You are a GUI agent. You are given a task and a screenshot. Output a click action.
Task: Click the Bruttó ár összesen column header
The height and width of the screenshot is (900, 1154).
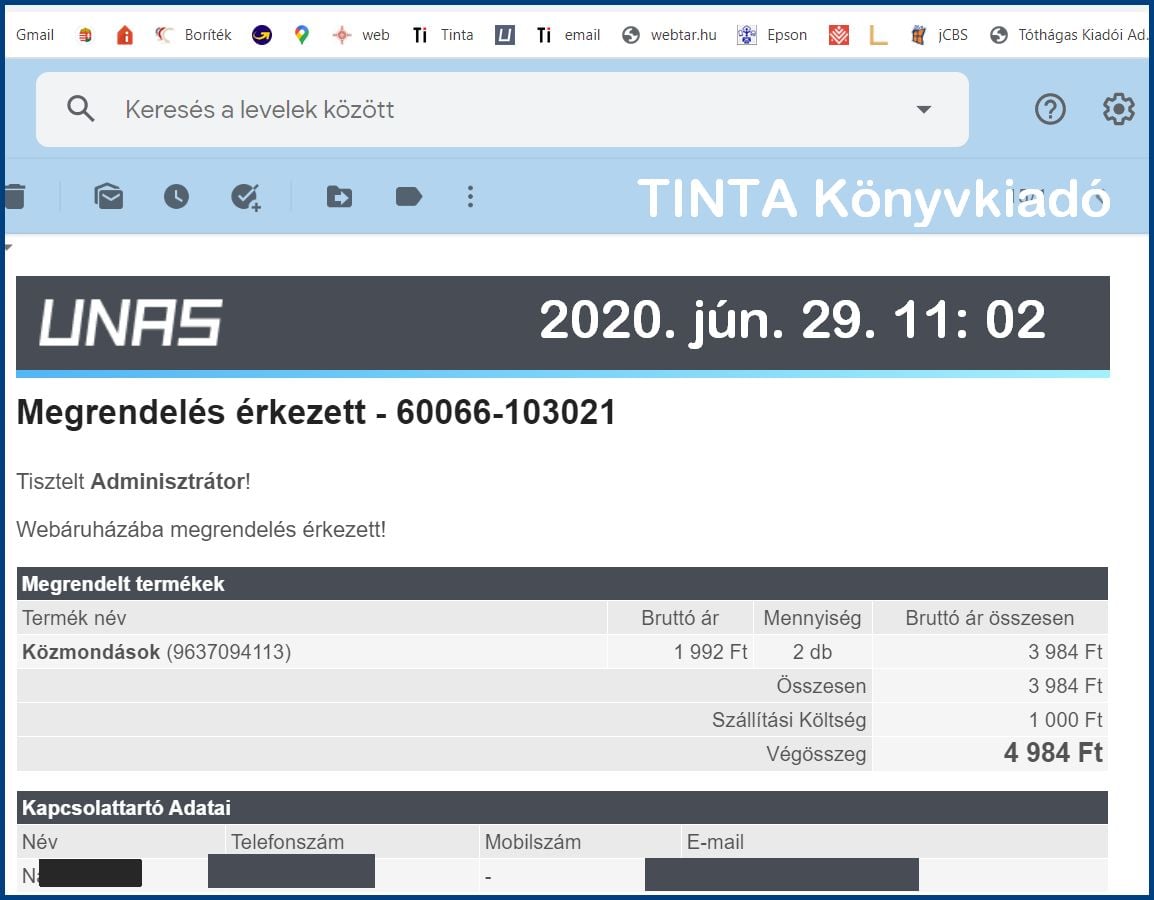coord(989,618)
